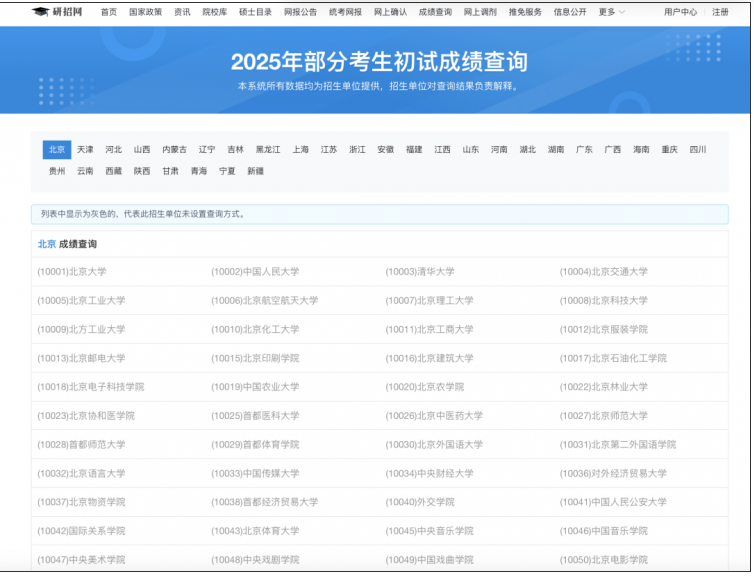Viewport: 754px width, 577px height.
Task: Click (10034)中央财经大学 entry
Action: coord(429,474)
